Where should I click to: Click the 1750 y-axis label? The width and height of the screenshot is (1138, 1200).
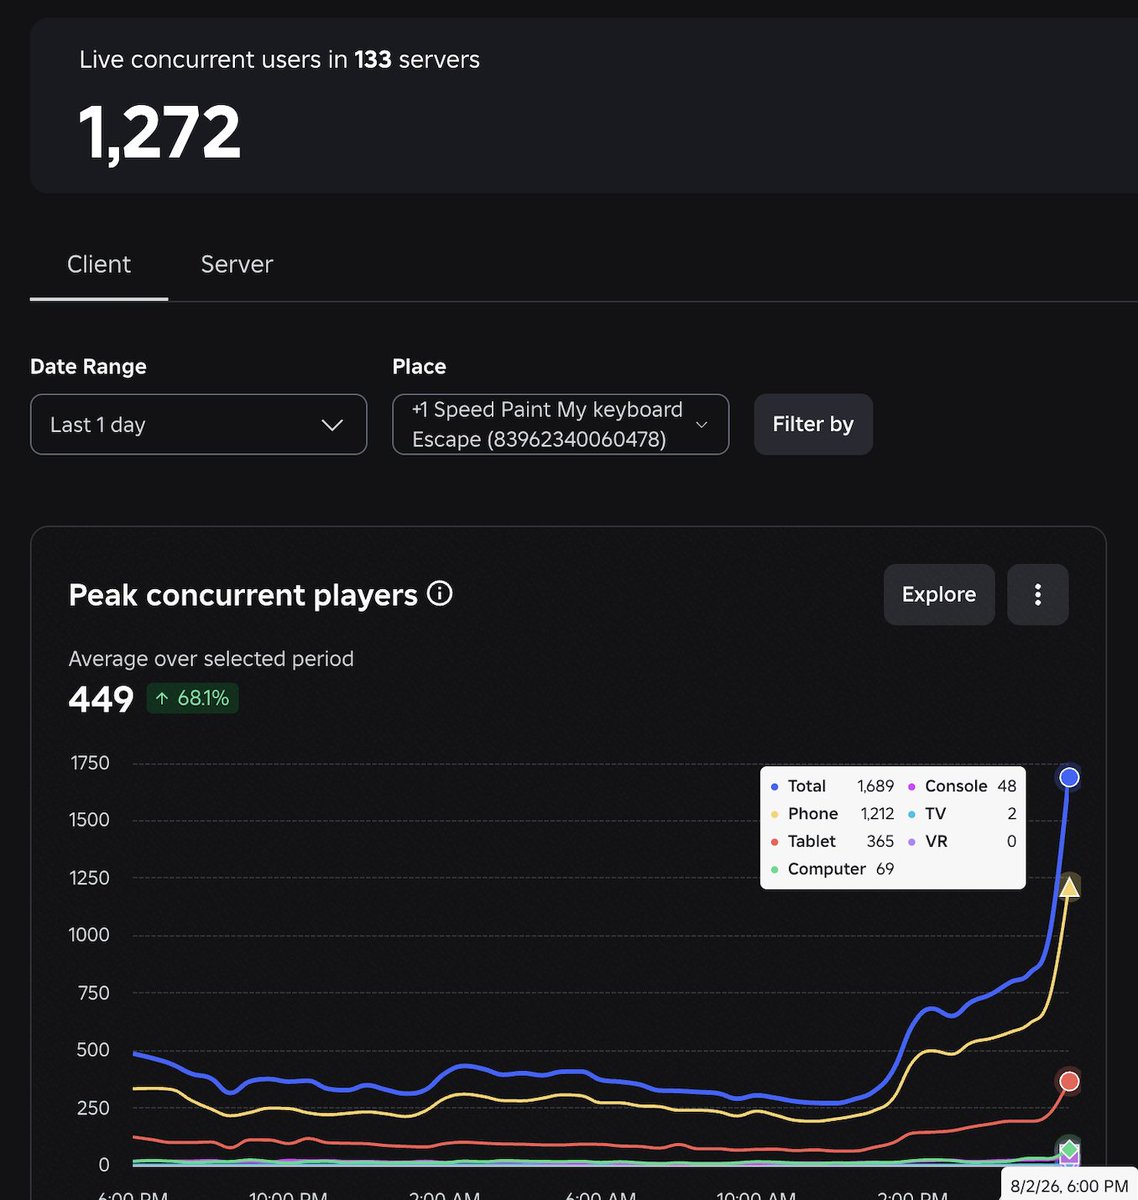pos(90,763)
